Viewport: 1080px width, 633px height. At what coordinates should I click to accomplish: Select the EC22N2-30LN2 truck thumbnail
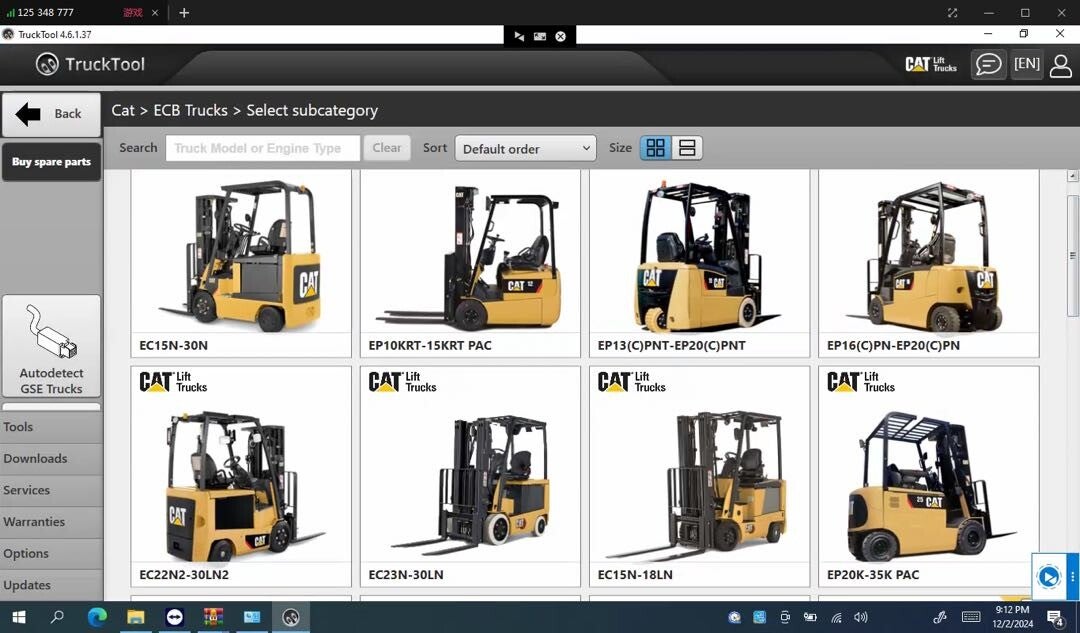tap(241, 476)
